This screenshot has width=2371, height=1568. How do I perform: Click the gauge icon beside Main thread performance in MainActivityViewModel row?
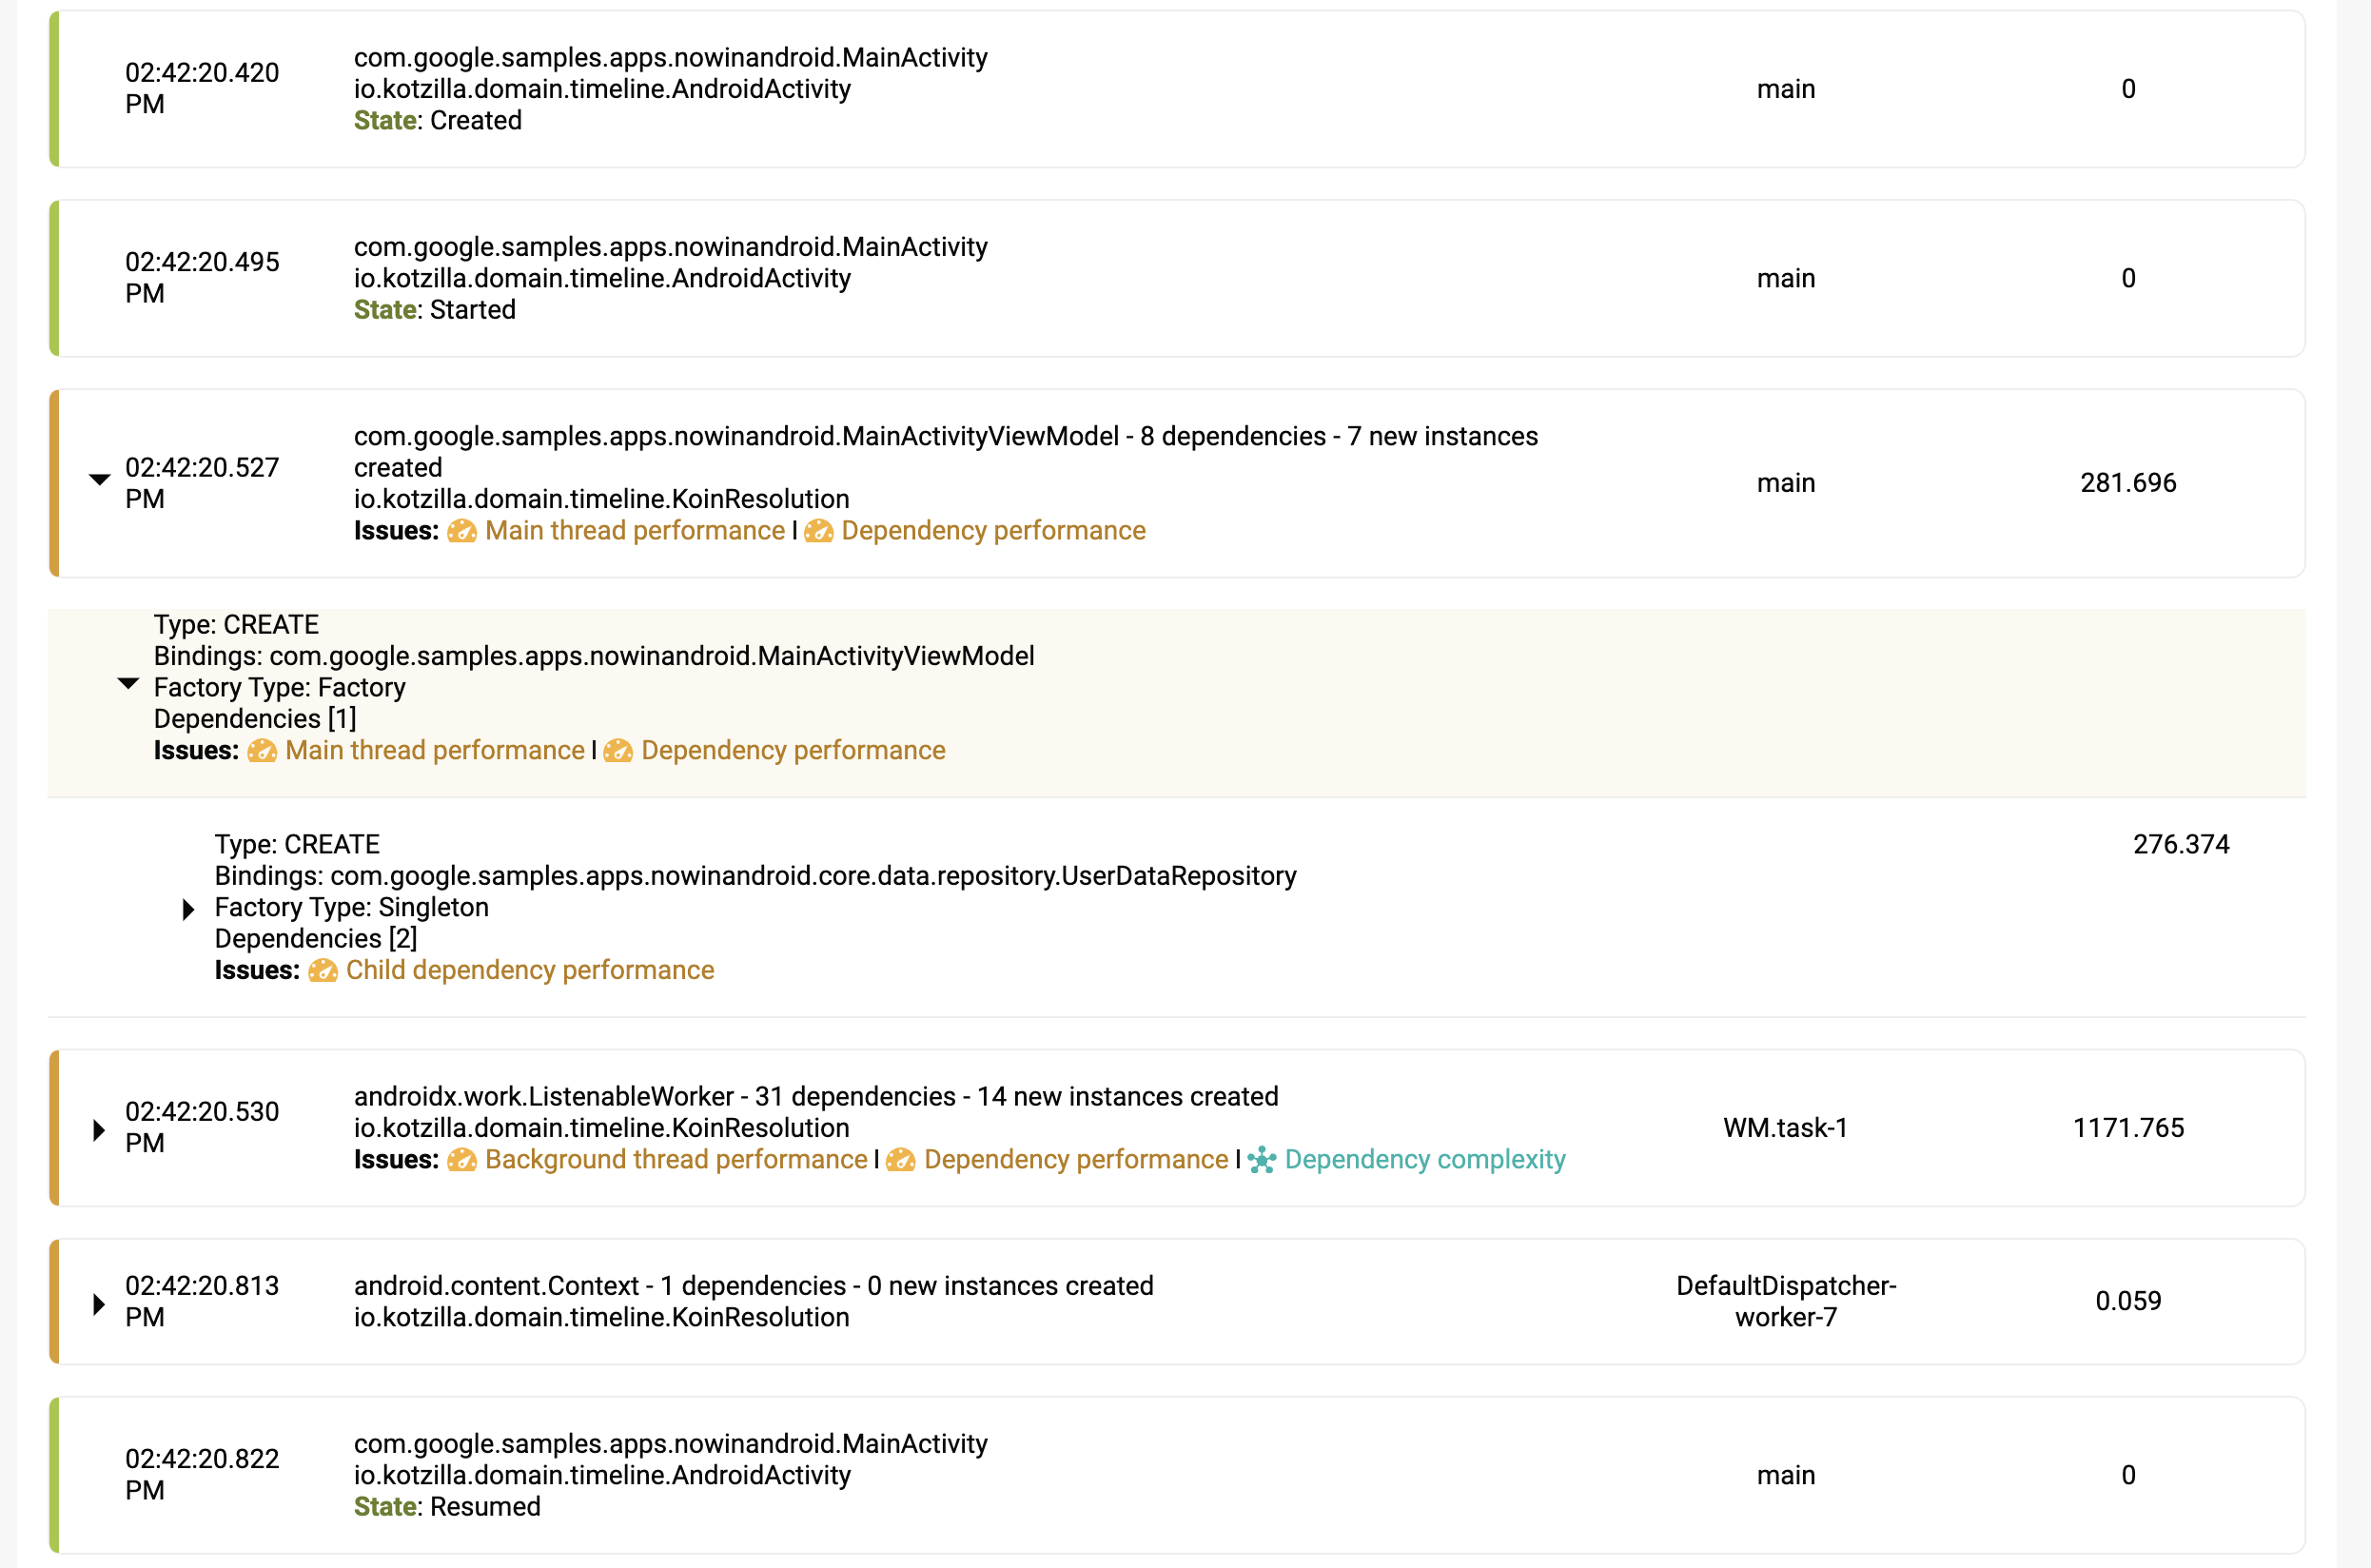pos(462,531)
